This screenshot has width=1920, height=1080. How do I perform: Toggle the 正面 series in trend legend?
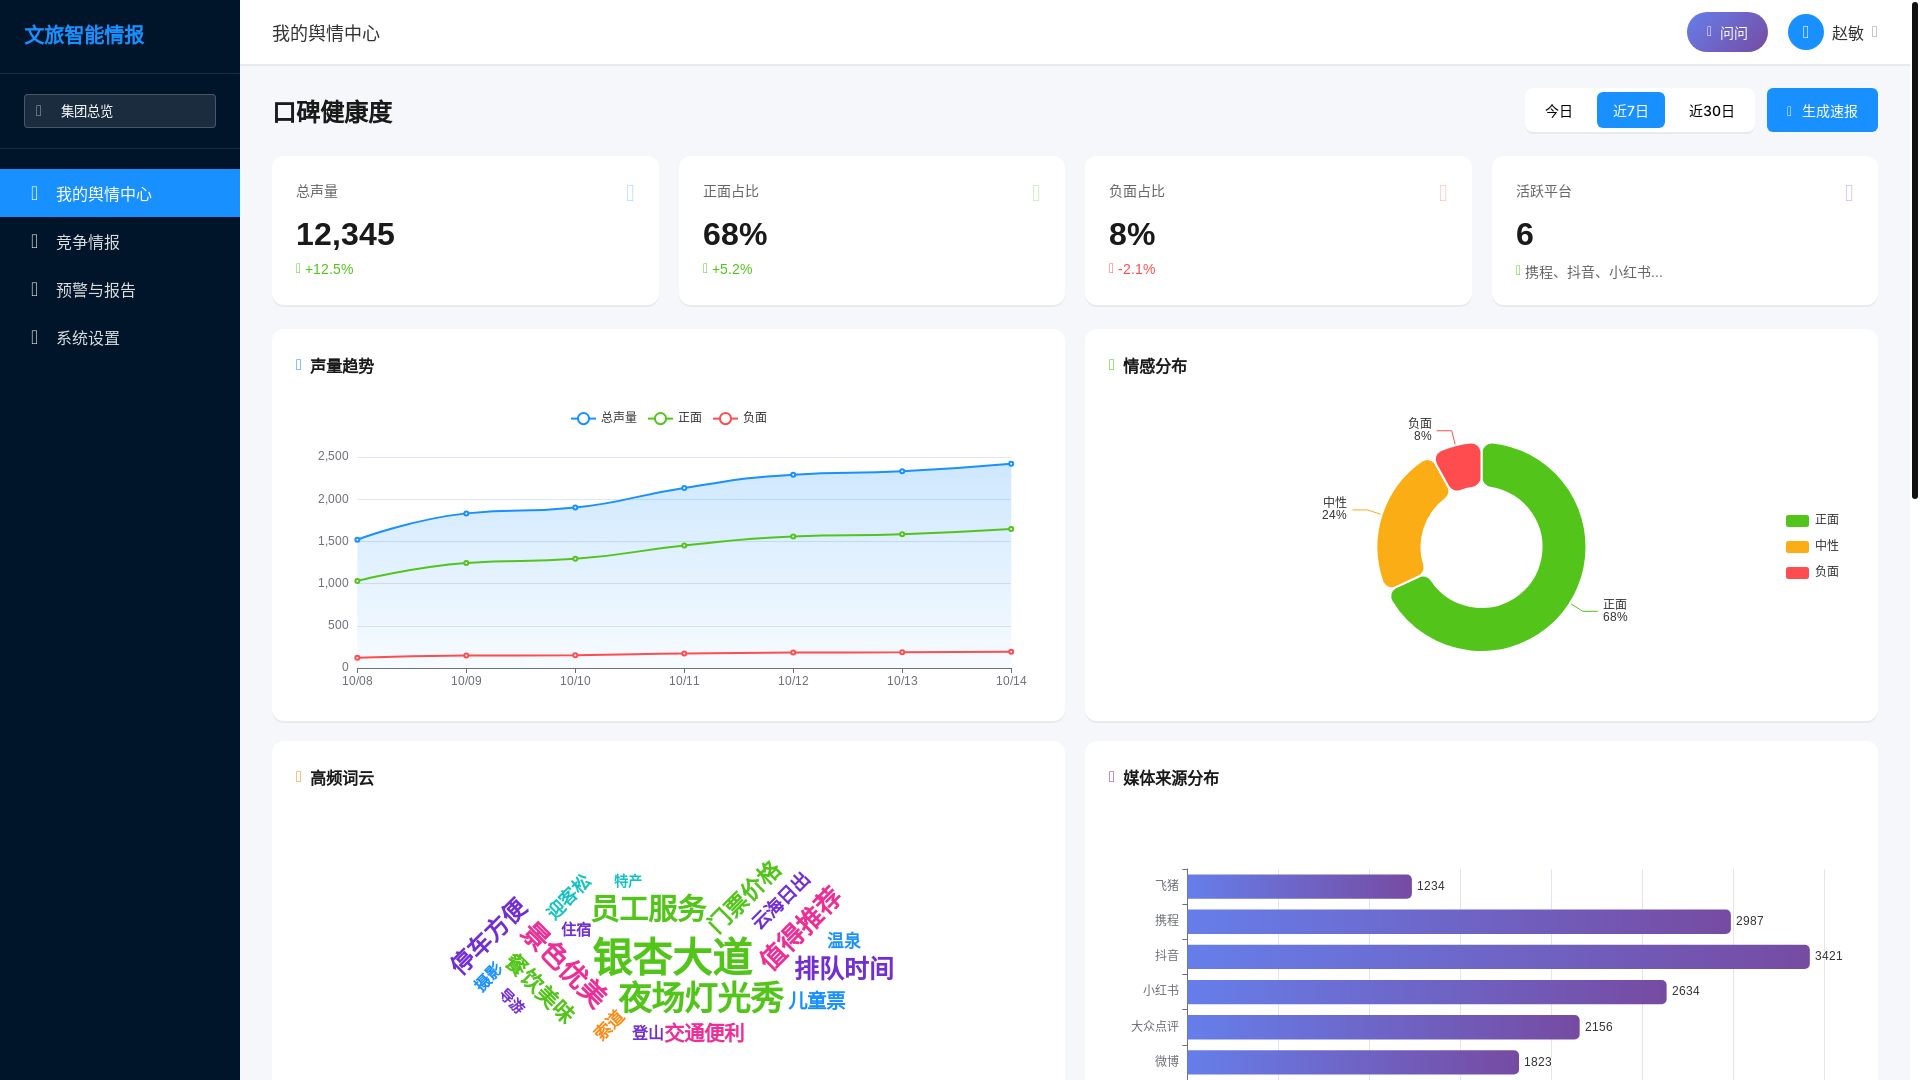click(675, 418)
